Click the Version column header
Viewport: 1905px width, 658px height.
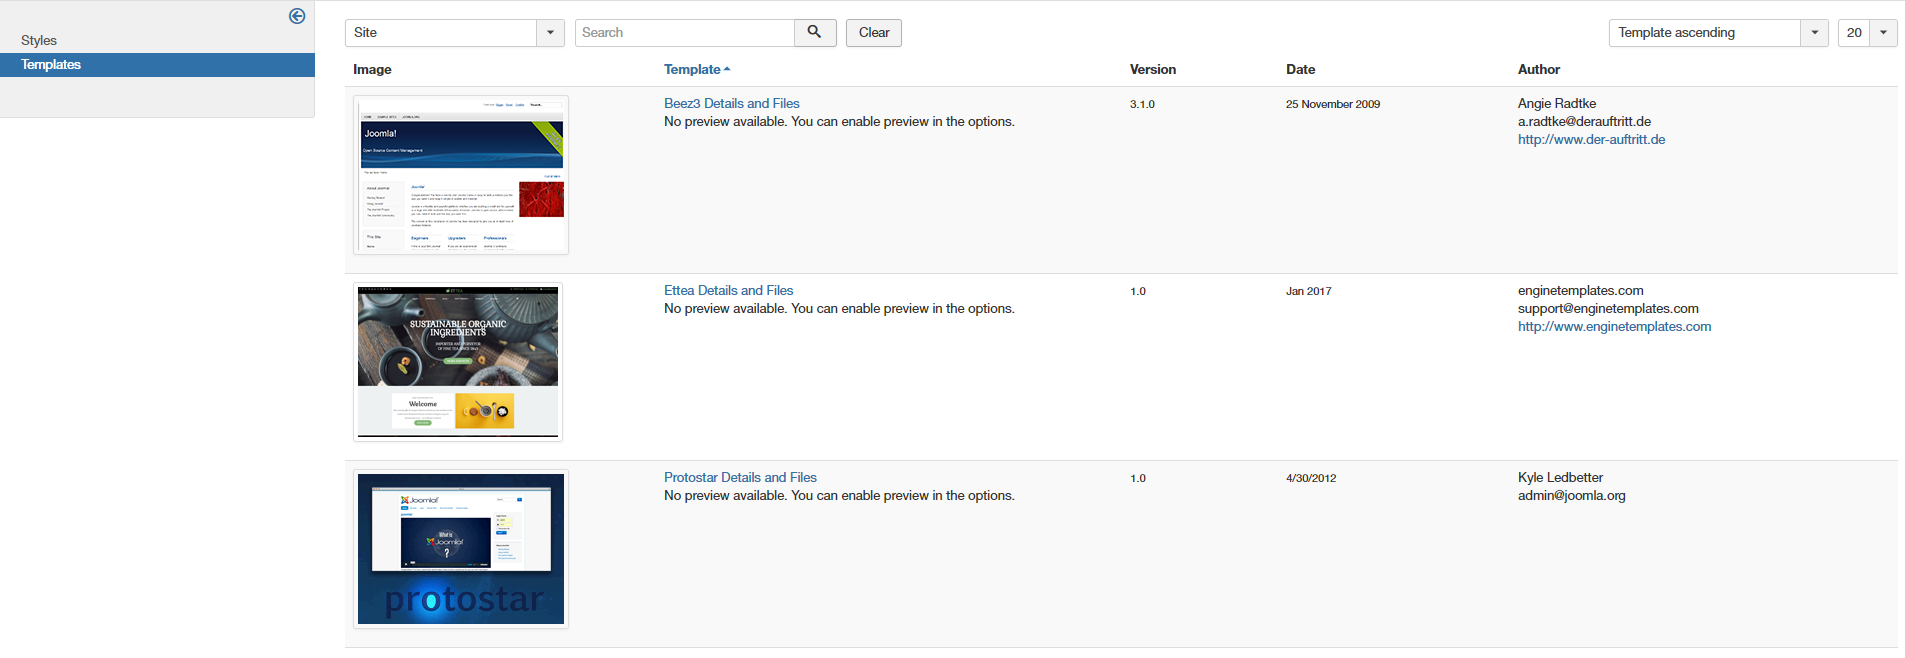click(1152, 69)
